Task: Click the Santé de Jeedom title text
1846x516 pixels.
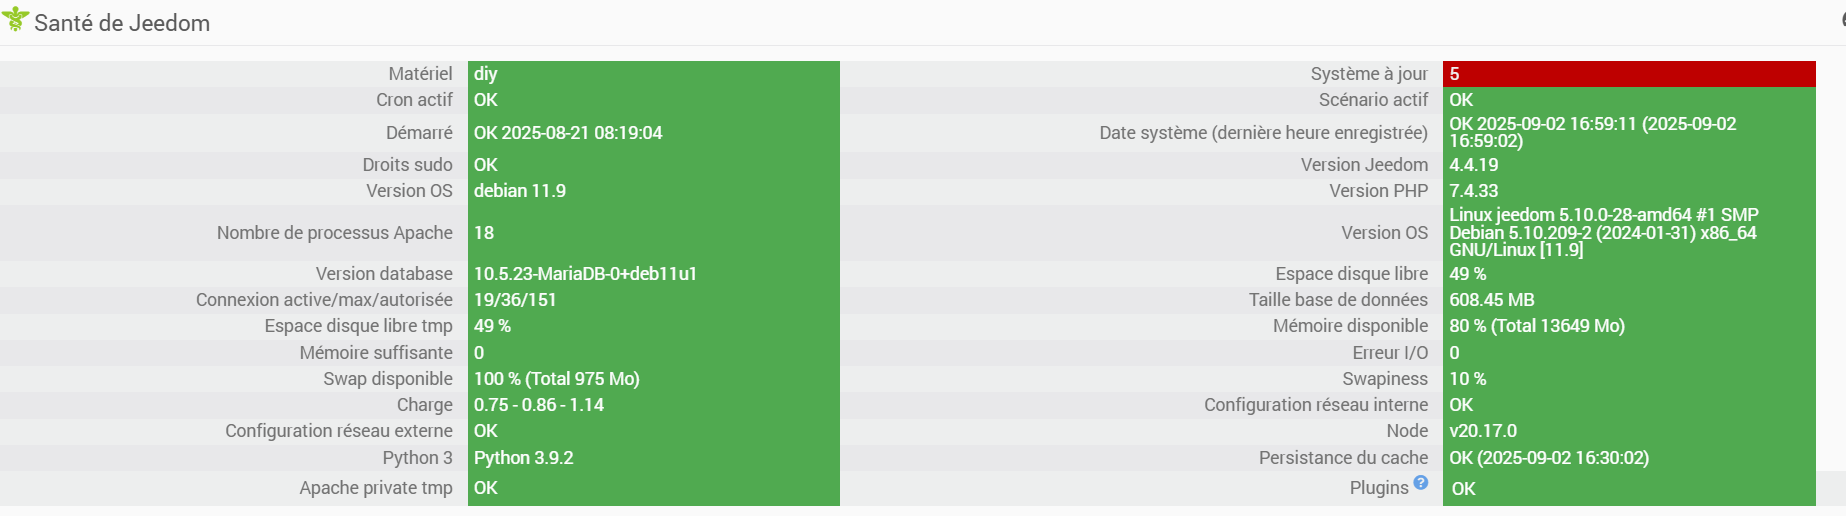Action: [122, 23]
